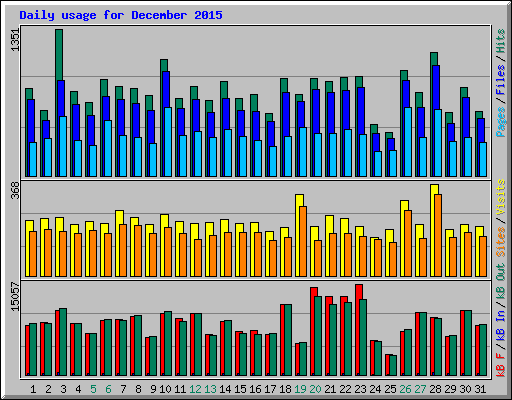This screenshot has width=512, height=400.
Task: Click day label "4" on the x-axis
Action: coord(78,389)
